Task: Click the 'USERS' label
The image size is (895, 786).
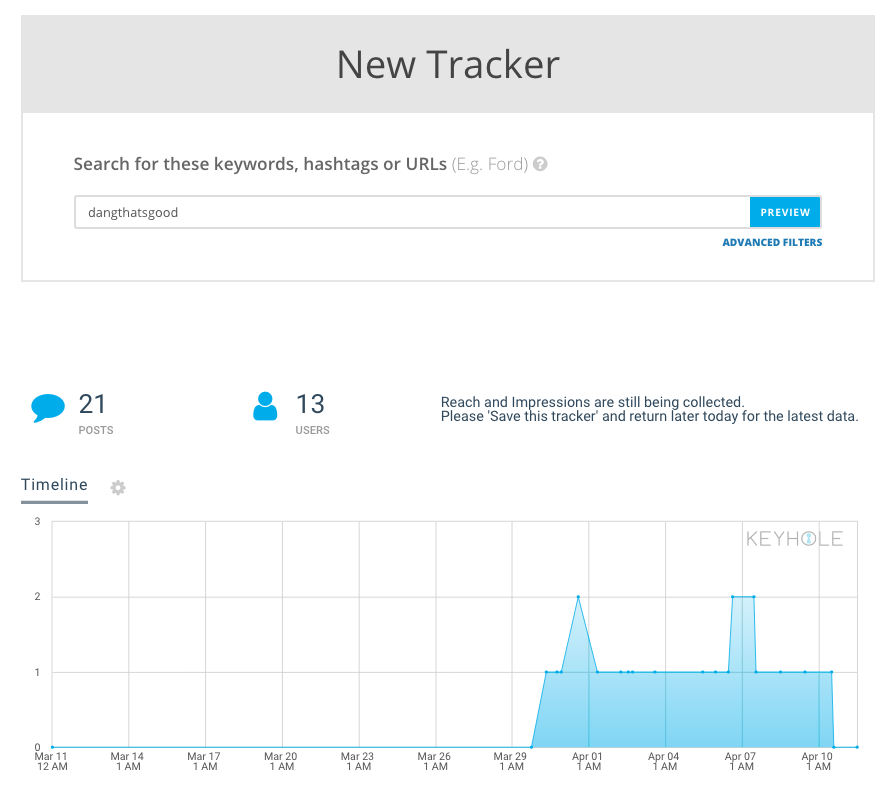Action: click(312, 430)
